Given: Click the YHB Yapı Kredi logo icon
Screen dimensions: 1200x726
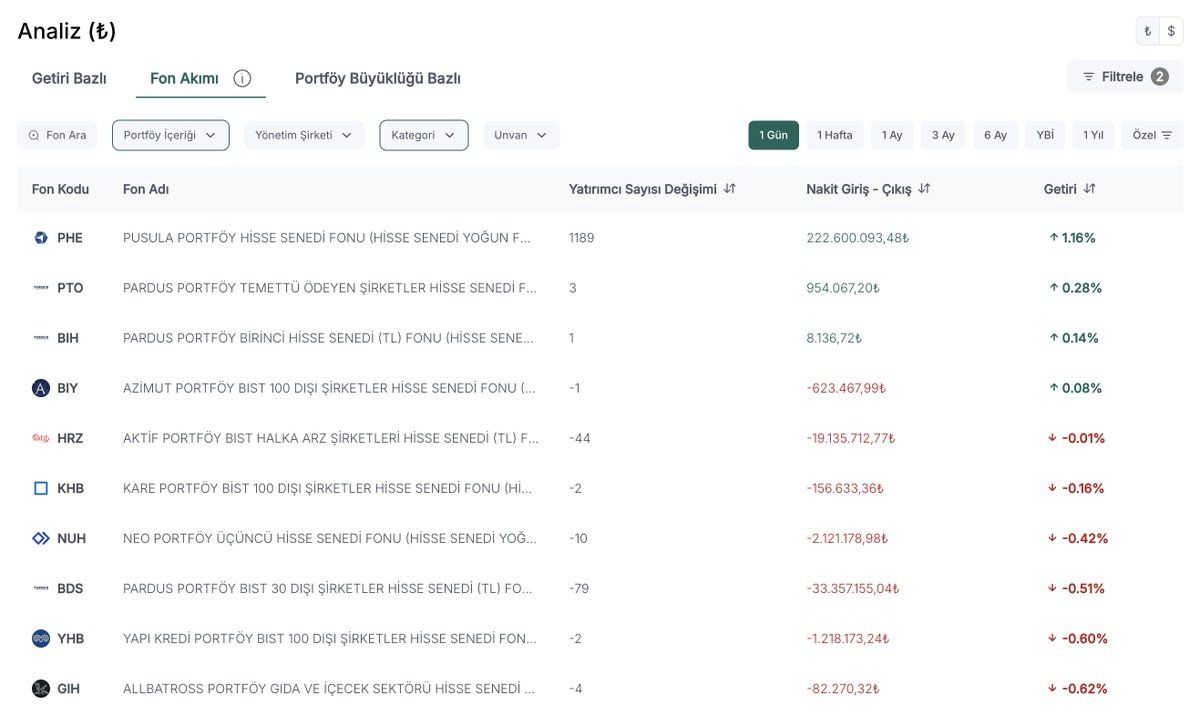Looking at the screenshot, I should [40, 638].
